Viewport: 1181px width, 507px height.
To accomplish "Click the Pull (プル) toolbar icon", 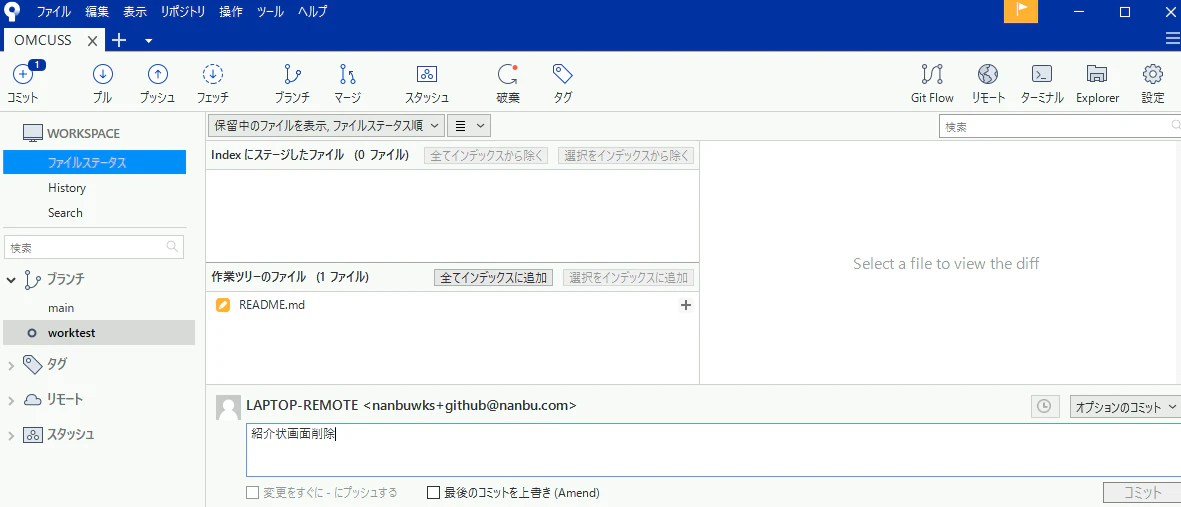I will click(x=102, y=74).
